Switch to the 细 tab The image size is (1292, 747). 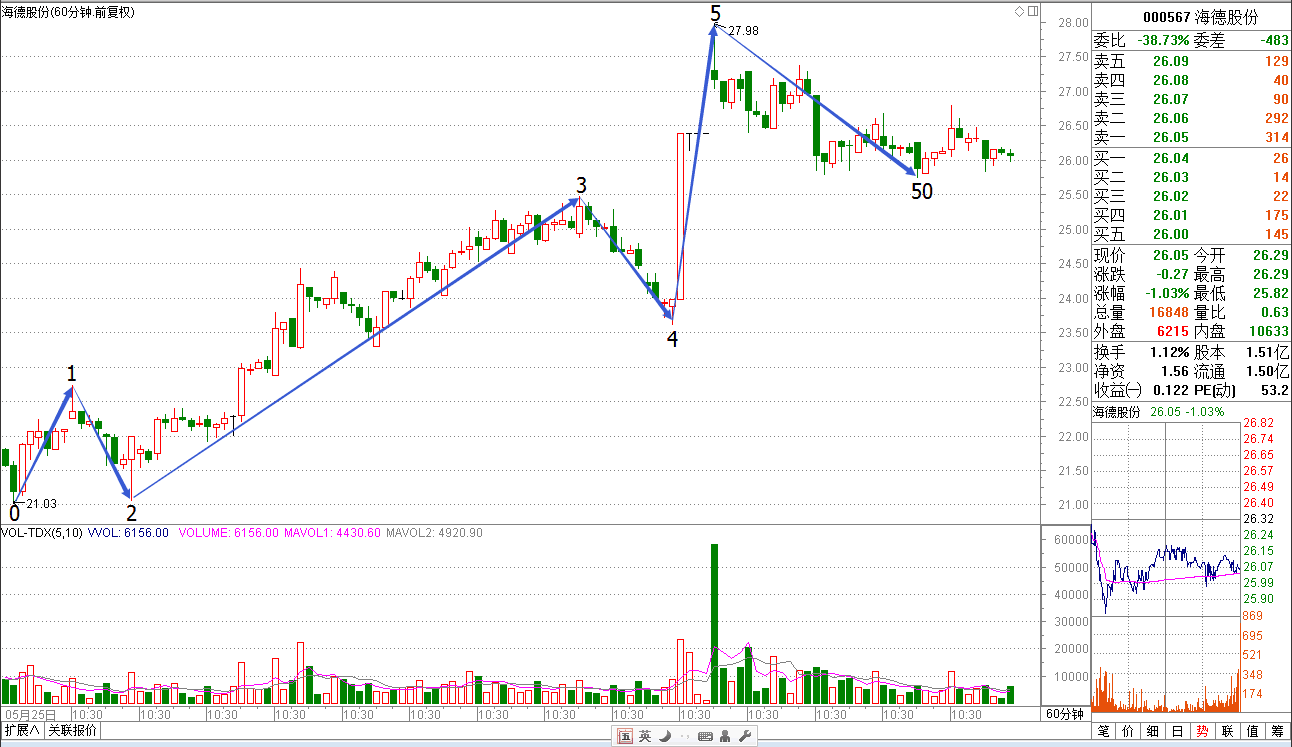click(x=1153, y=731)
